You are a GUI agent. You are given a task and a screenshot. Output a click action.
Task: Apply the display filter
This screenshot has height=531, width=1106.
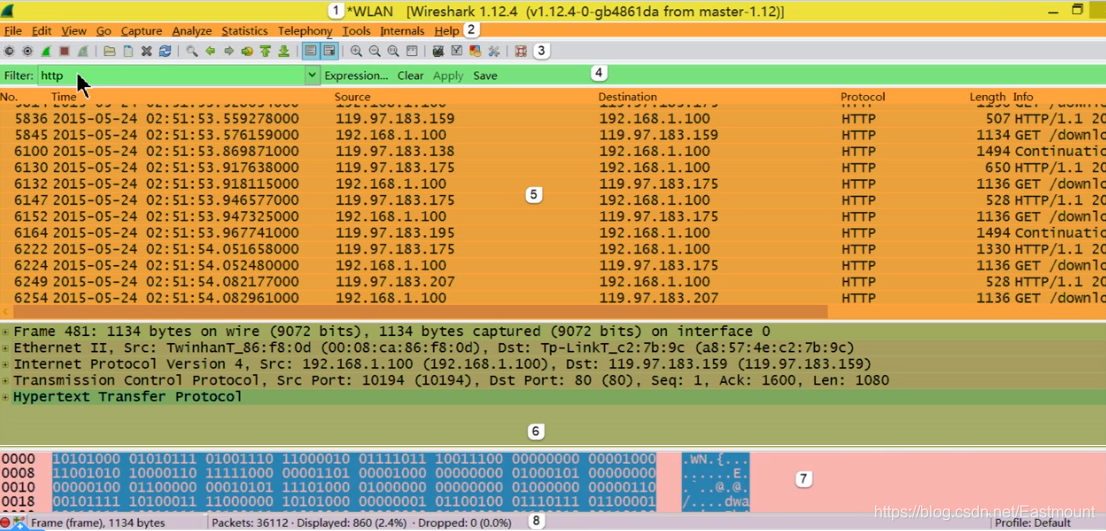coord(448,75)
